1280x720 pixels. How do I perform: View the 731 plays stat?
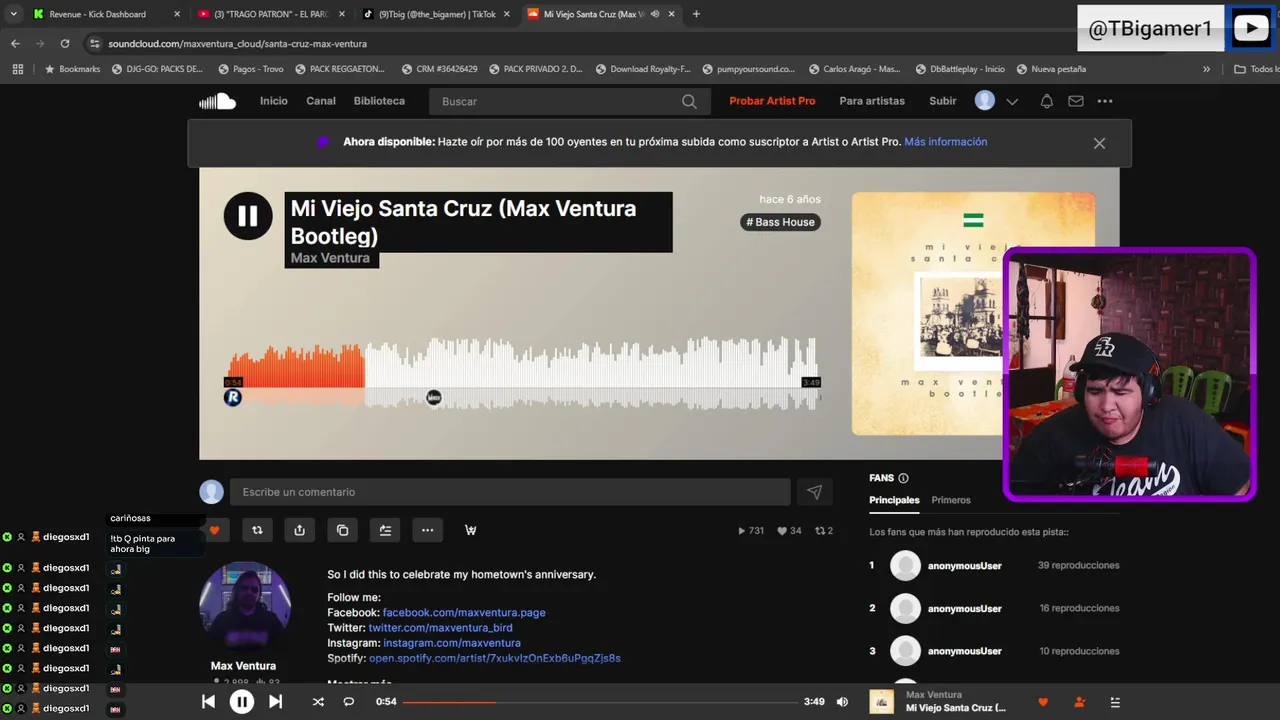pyautogui.click(x=751, y=531)
